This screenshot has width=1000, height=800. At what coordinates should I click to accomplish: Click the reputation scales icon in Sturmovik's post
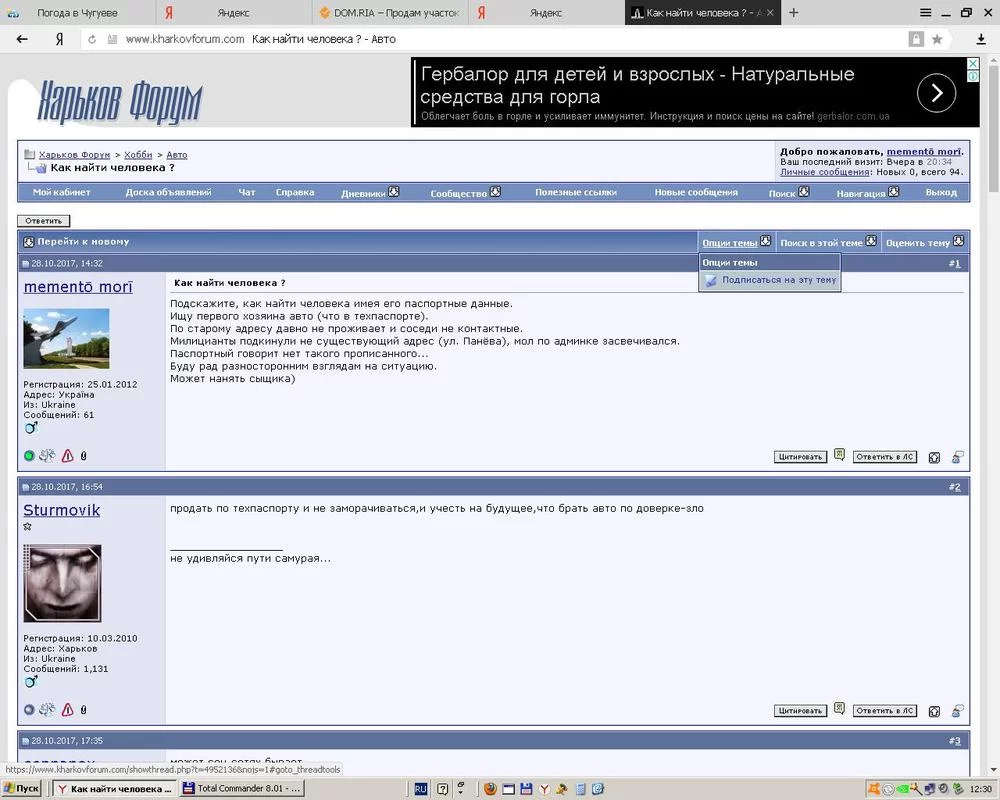(x=47, y=709)
